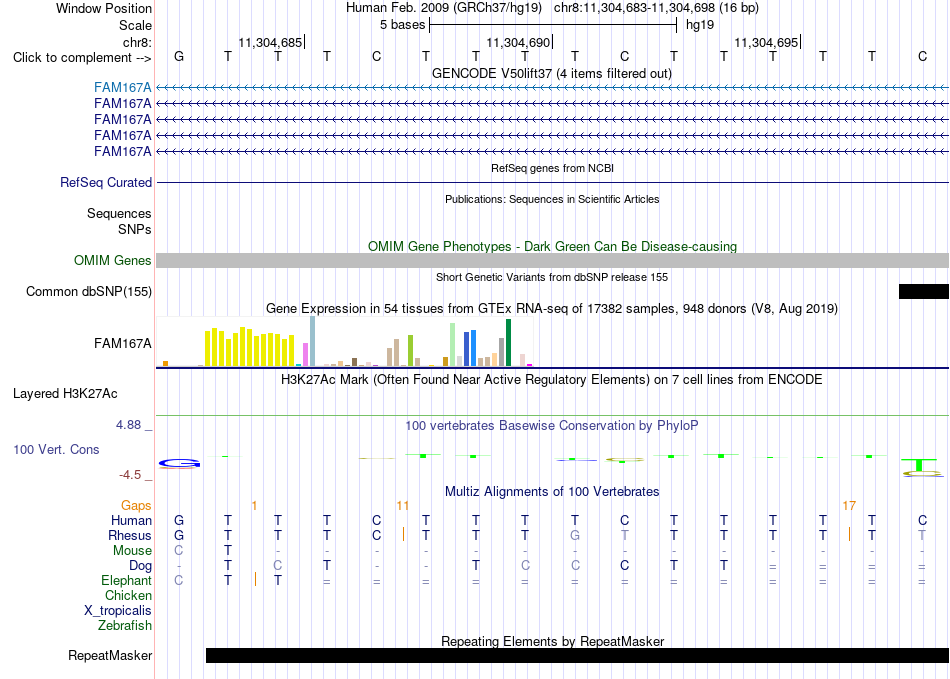The width and height of the screenshot is (950, 679).
Task: Click the 4.88 PhyloP upper scale value
Action: 128,425
